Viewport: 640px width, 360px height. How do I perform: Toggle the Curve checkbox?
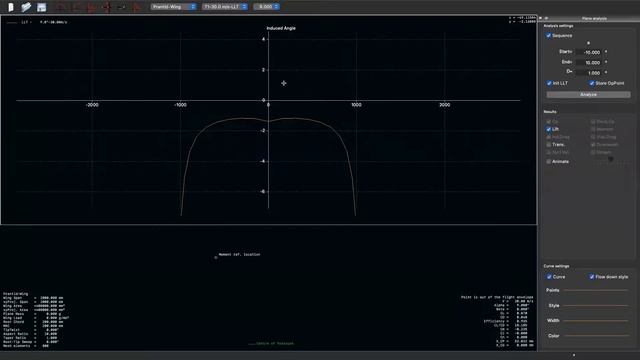(549, 277)
